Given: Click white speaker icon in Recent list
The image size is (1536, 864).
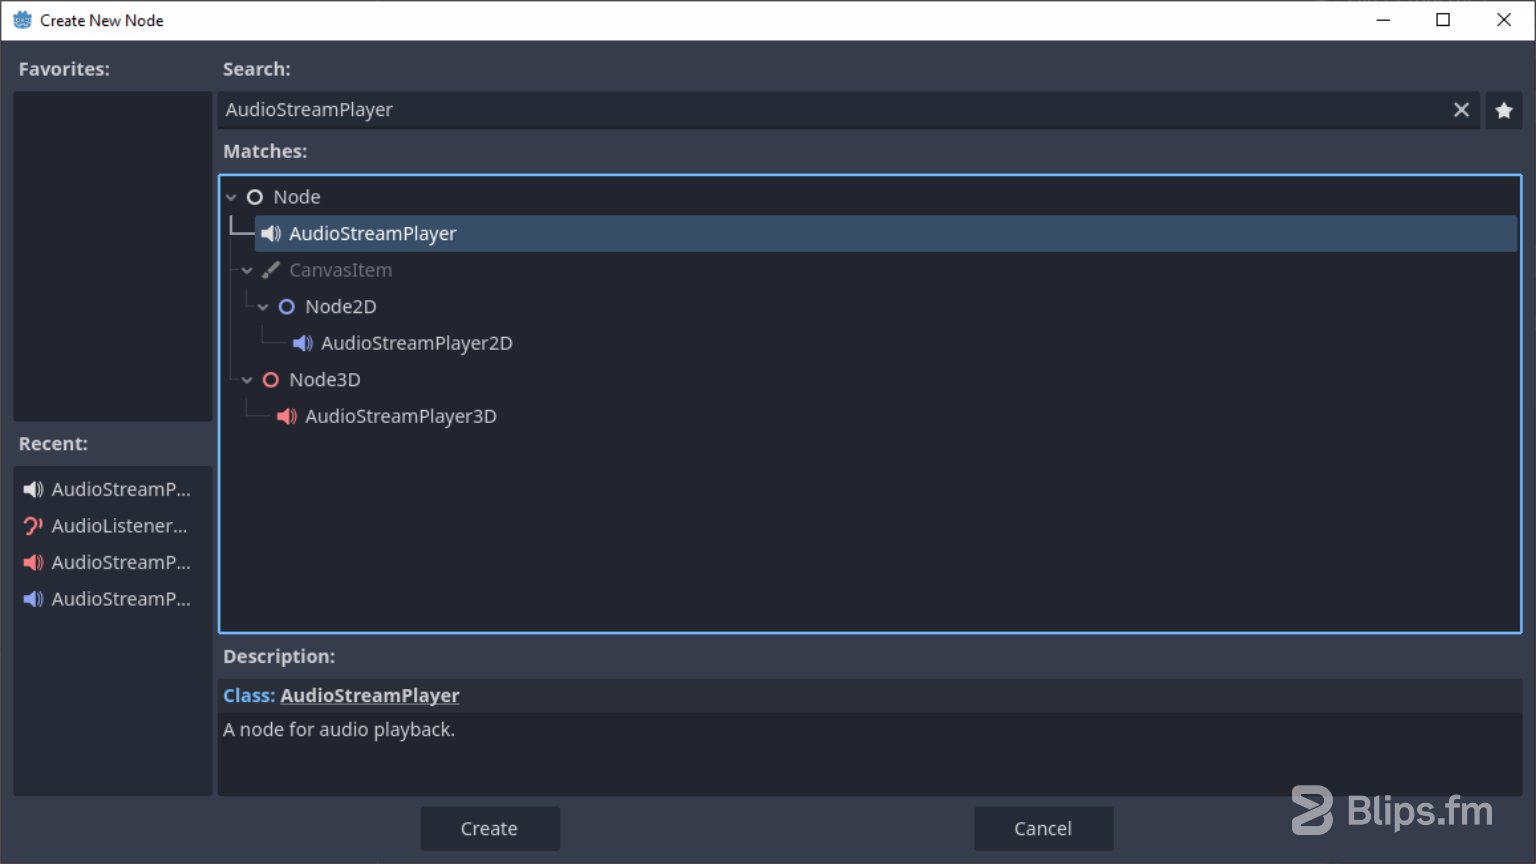Looking at the screenshot, I should click(33, 489).
